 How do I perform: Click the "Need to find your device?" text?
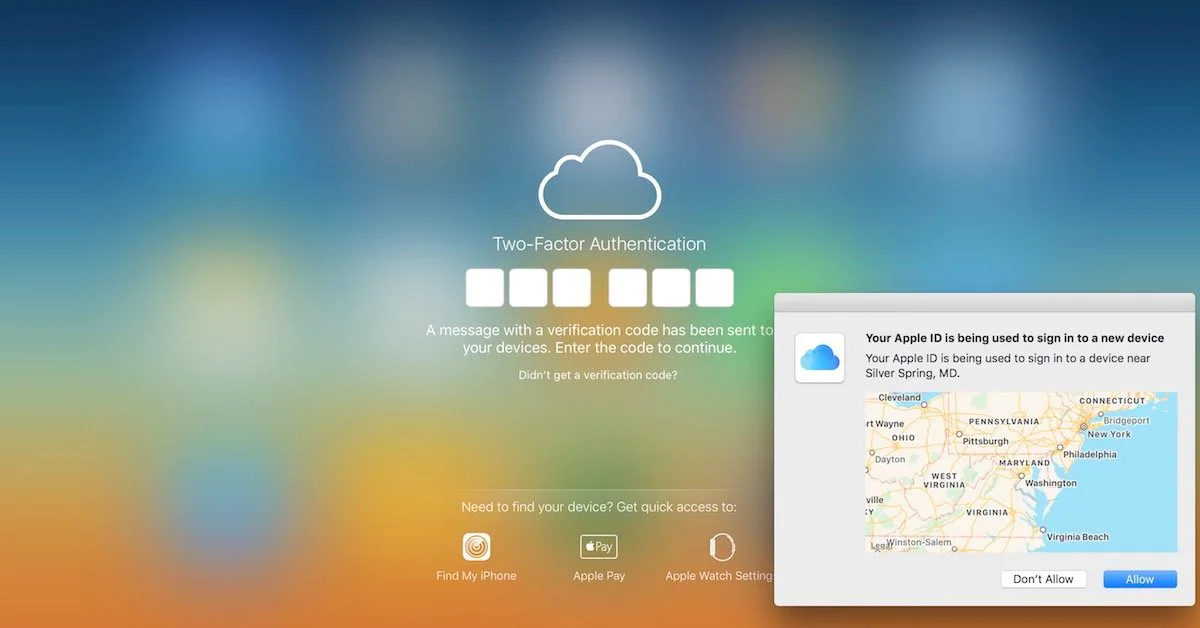click(536, 507)
